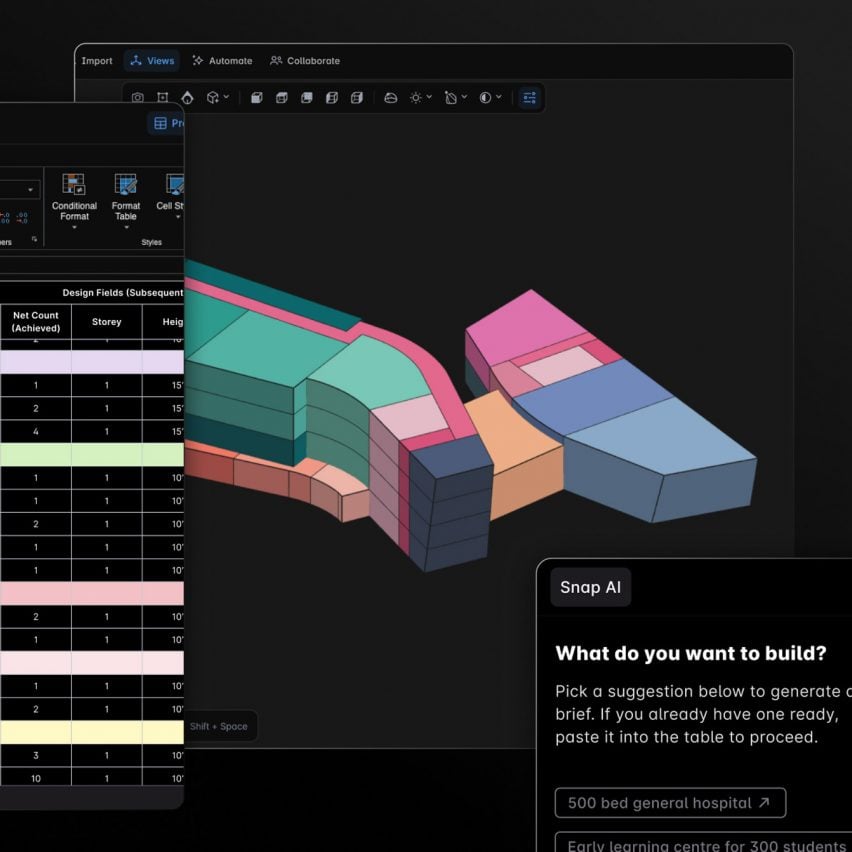
Task: Switch to the Views tab
Action: pos(152,61)
